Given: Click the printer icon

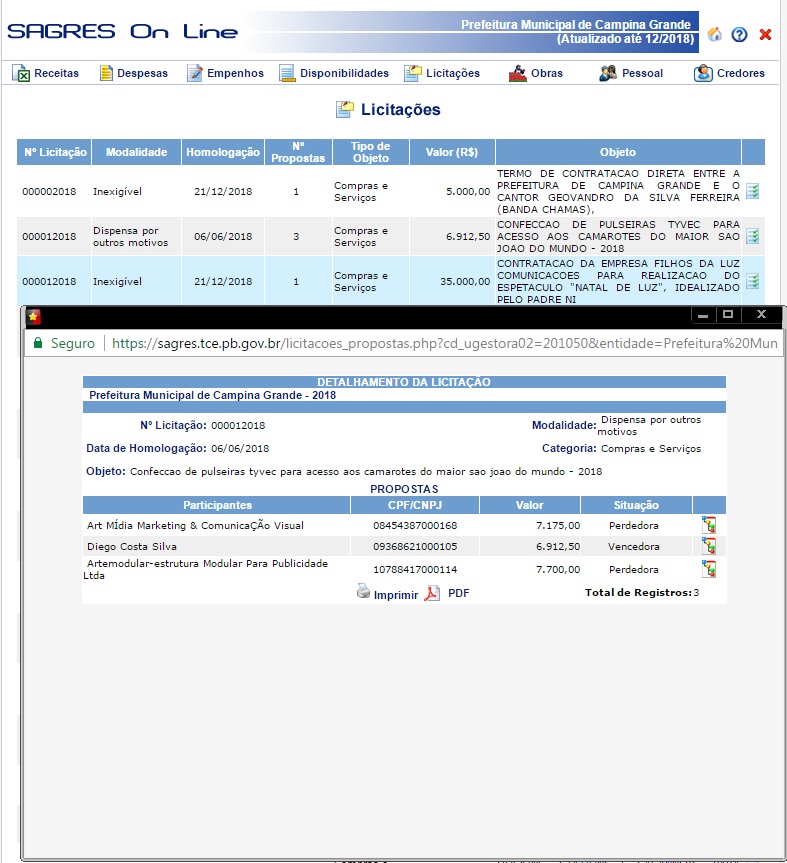Looking at the screenshot, I should (x=363, y=591).
